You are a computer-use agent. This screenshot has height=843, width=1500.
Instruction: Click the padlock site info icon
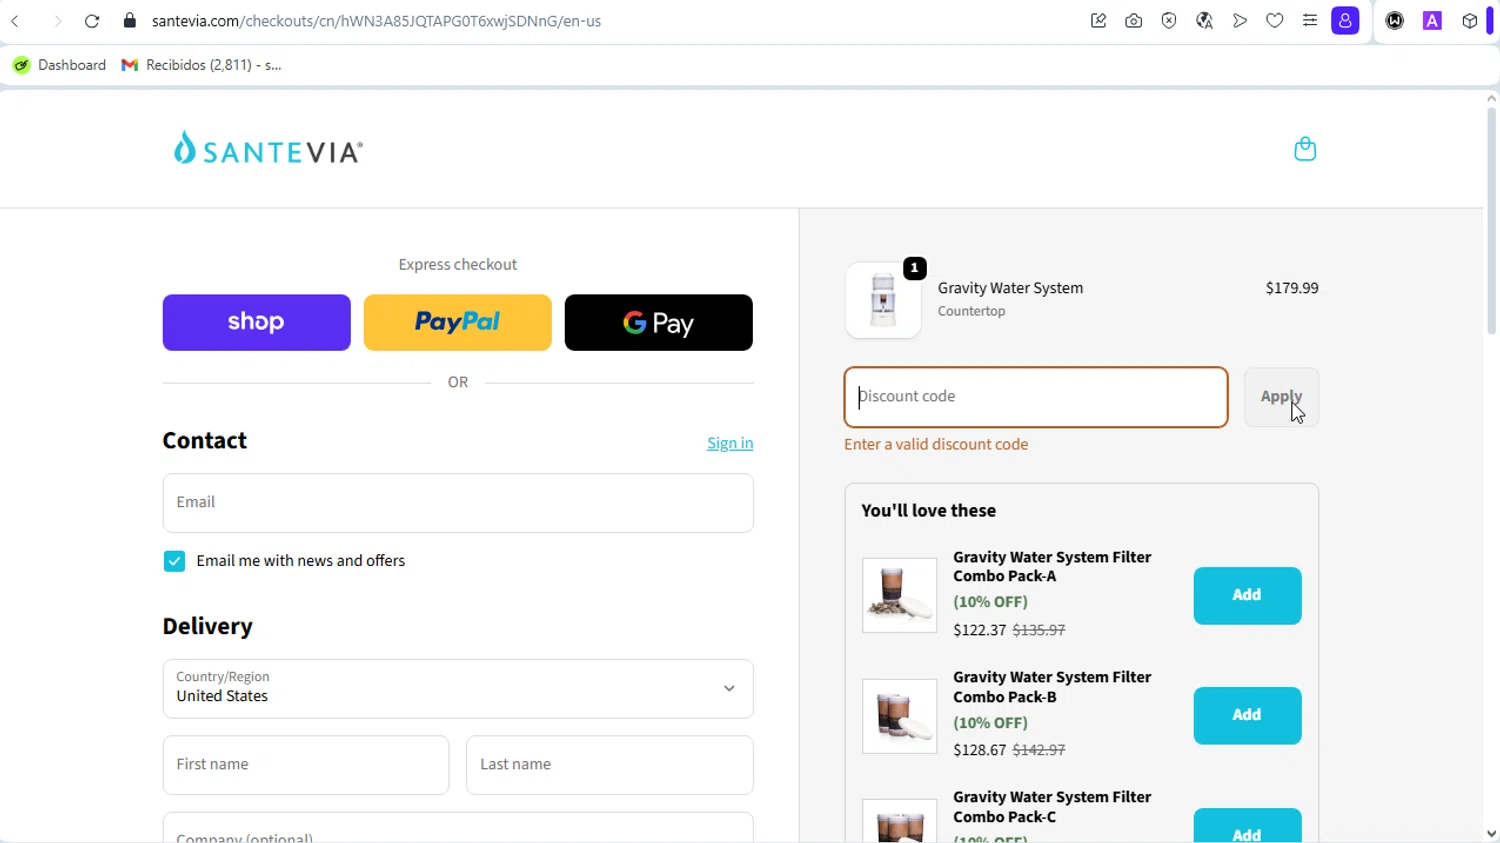point(129,21)
